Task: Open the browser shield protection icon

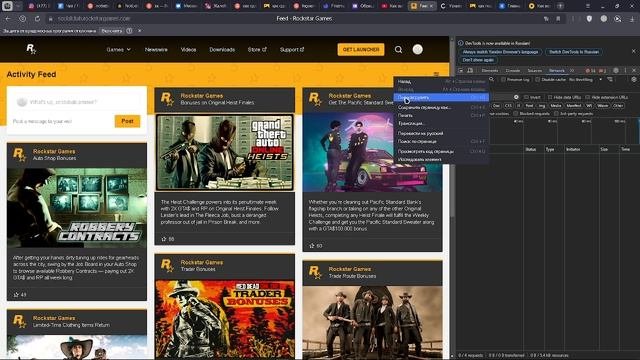Action: coord(589,19)
